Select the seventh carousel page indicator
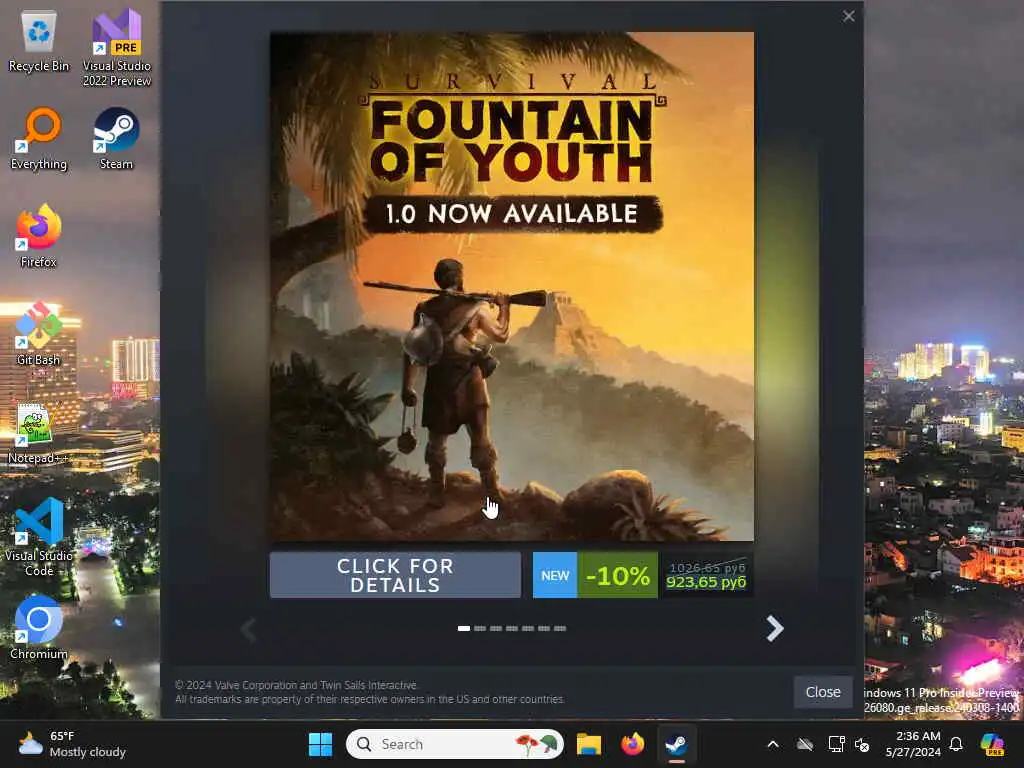 560,628
